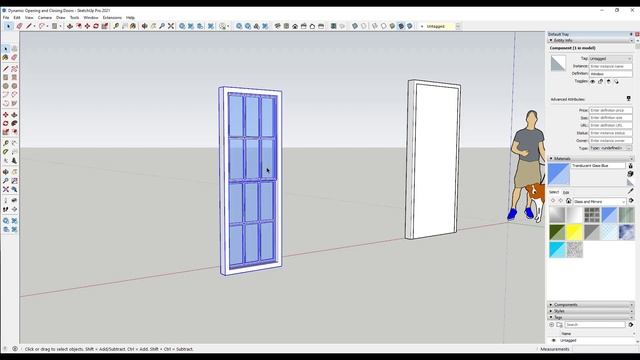Select the Walk tool in left toolbar

pyautogui.click(x=6, y=209)
